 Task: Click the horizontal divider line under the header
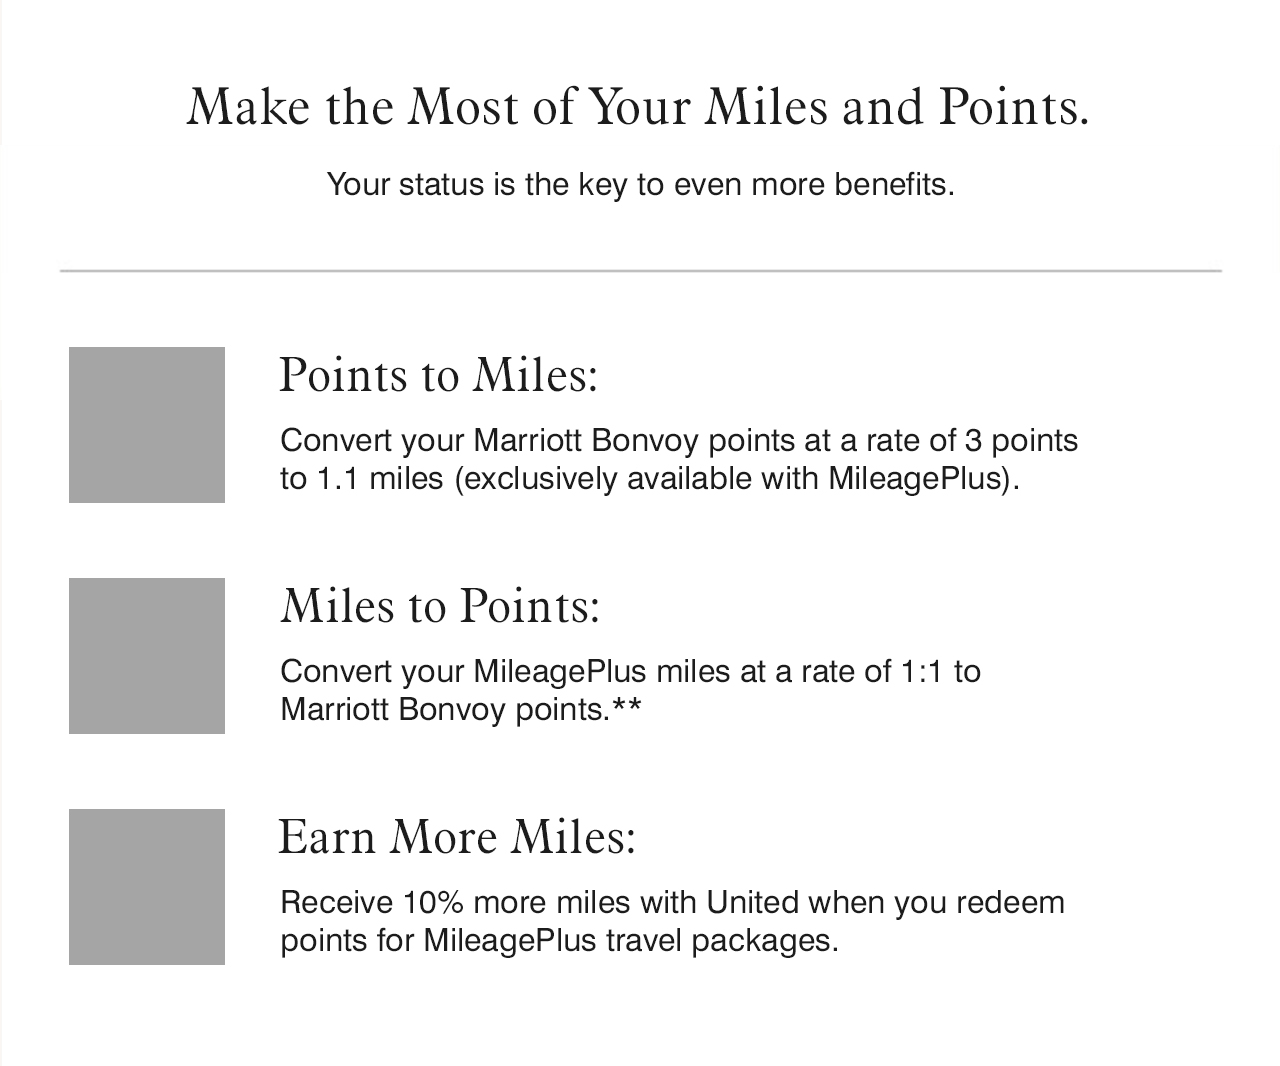click(x=640, y=271)
